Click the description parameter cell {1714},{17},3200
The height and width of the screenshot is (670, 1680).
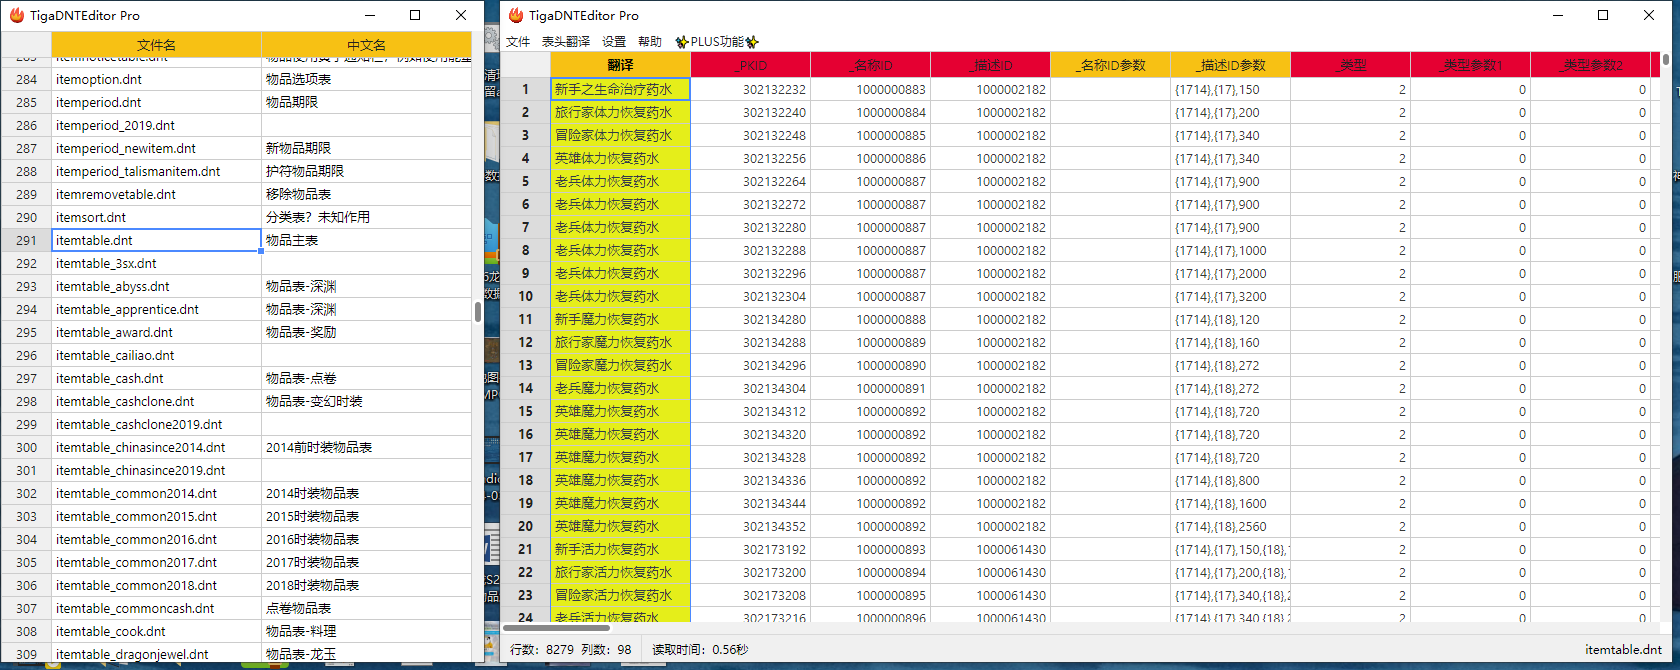click(x=1230, y=296)
